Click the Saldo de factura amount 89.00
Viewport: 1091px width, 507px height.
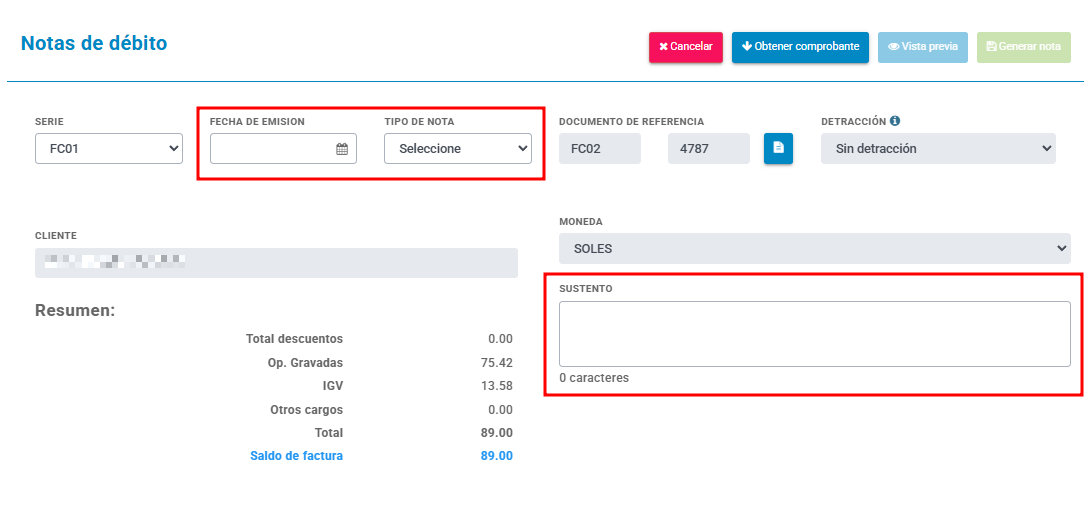497,456
